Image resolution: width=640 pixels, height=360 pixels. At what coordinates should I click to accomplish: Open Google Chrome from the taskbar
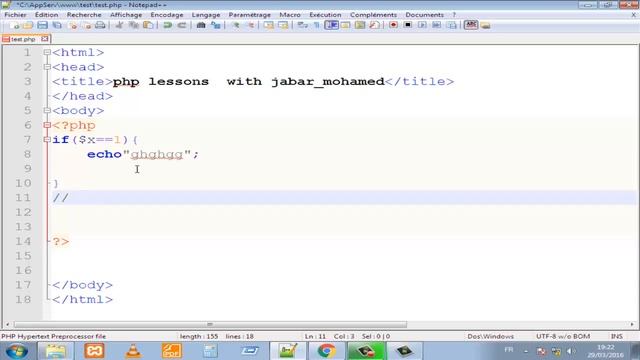click(326, 351)
